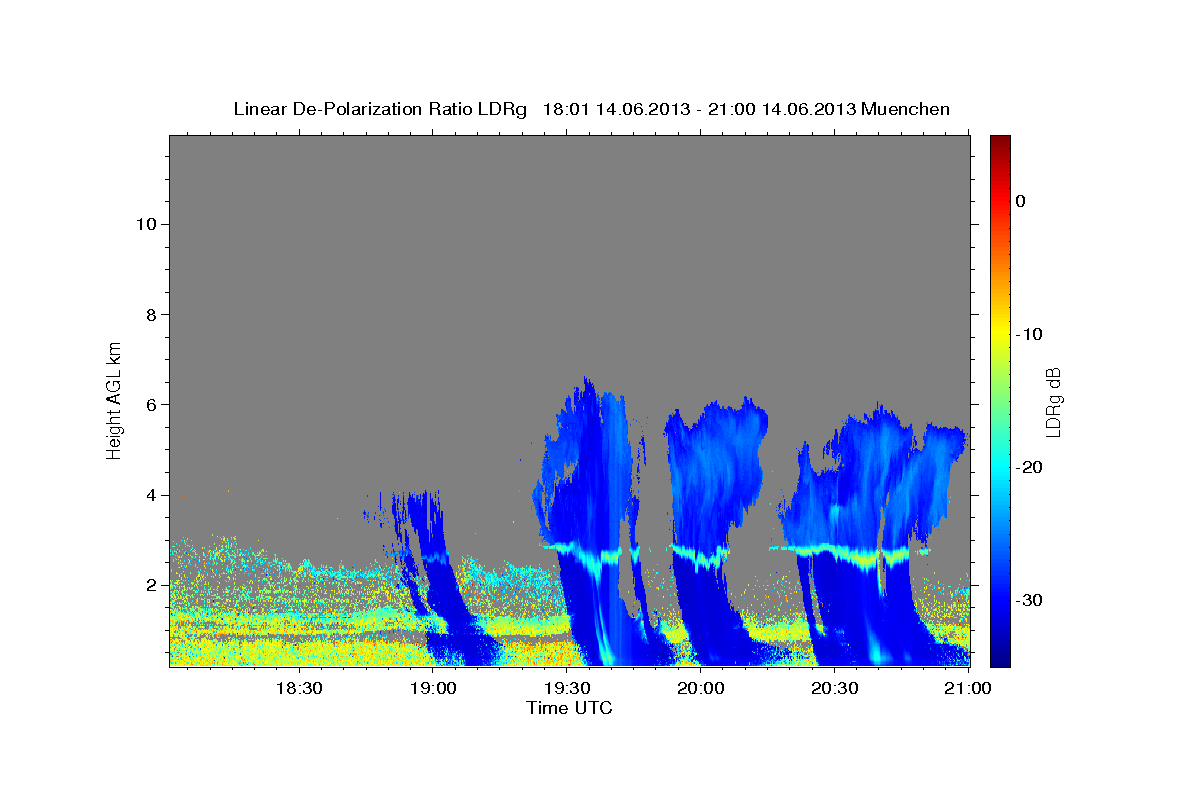Click the height tick label 10
Image resolution: width=1200 pixels, height=800 pixels.
pos(146,224)
